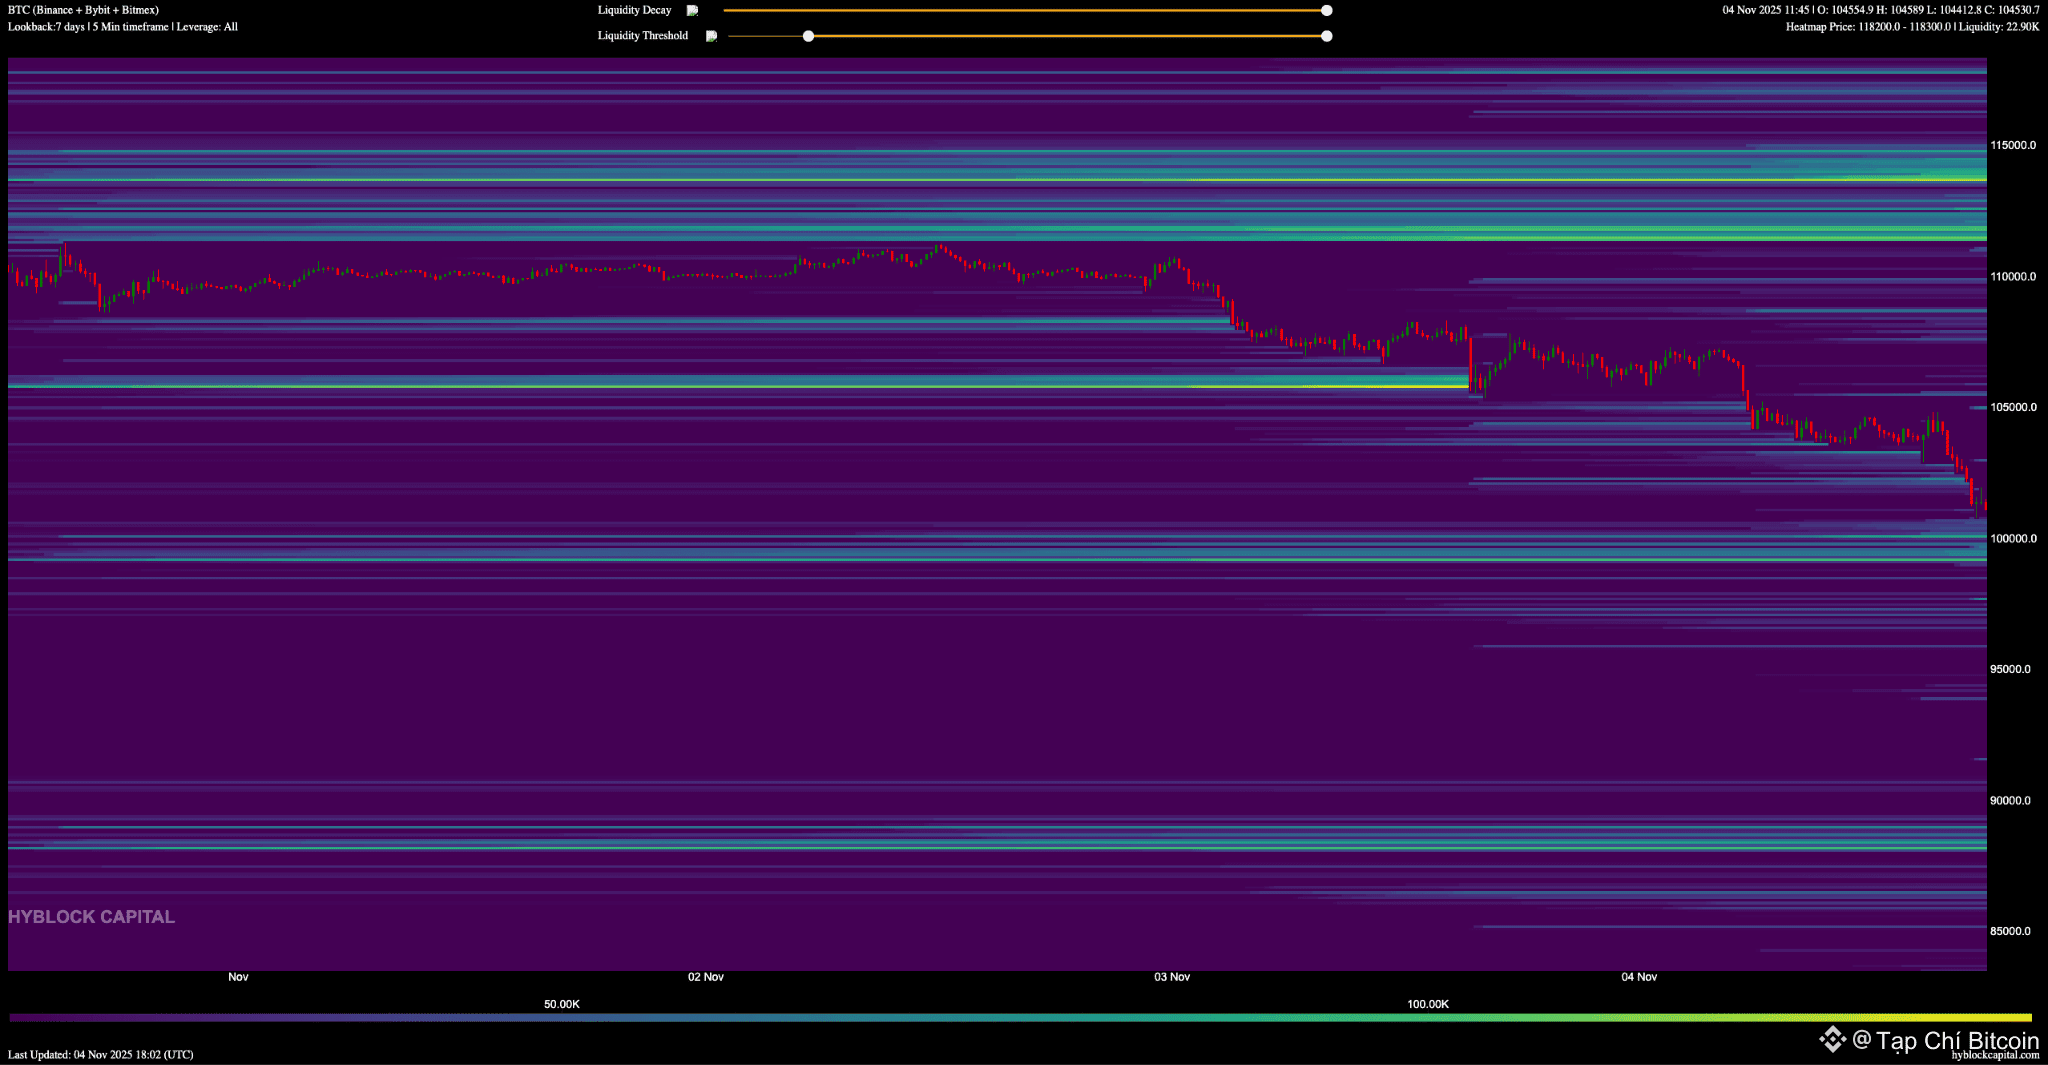Click the '04 Nov' date axis label
The width and height of the screenshot is (2048, 1065).
pyautogui.click(x=1639, y=977)
